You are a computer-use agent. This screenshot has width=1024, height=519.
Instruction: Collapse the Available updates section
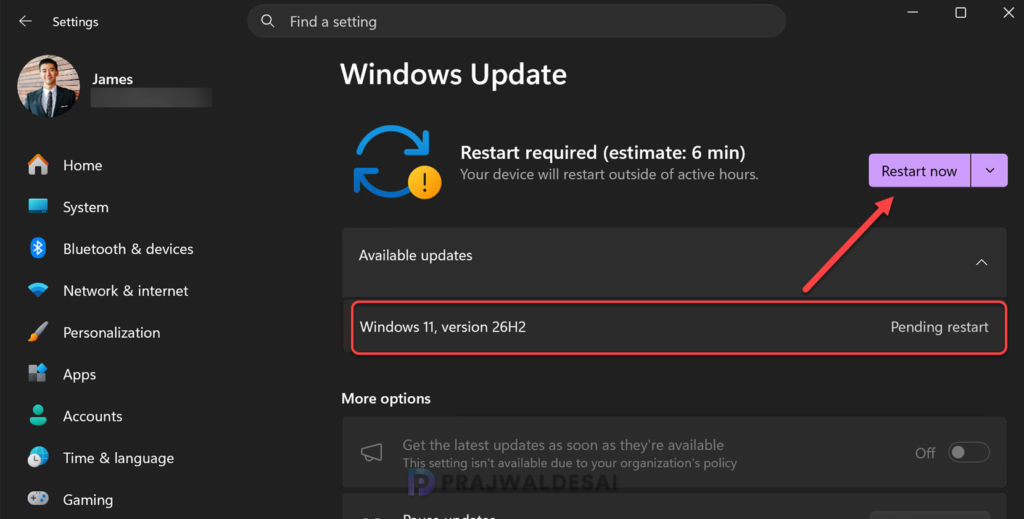point(981,262)
